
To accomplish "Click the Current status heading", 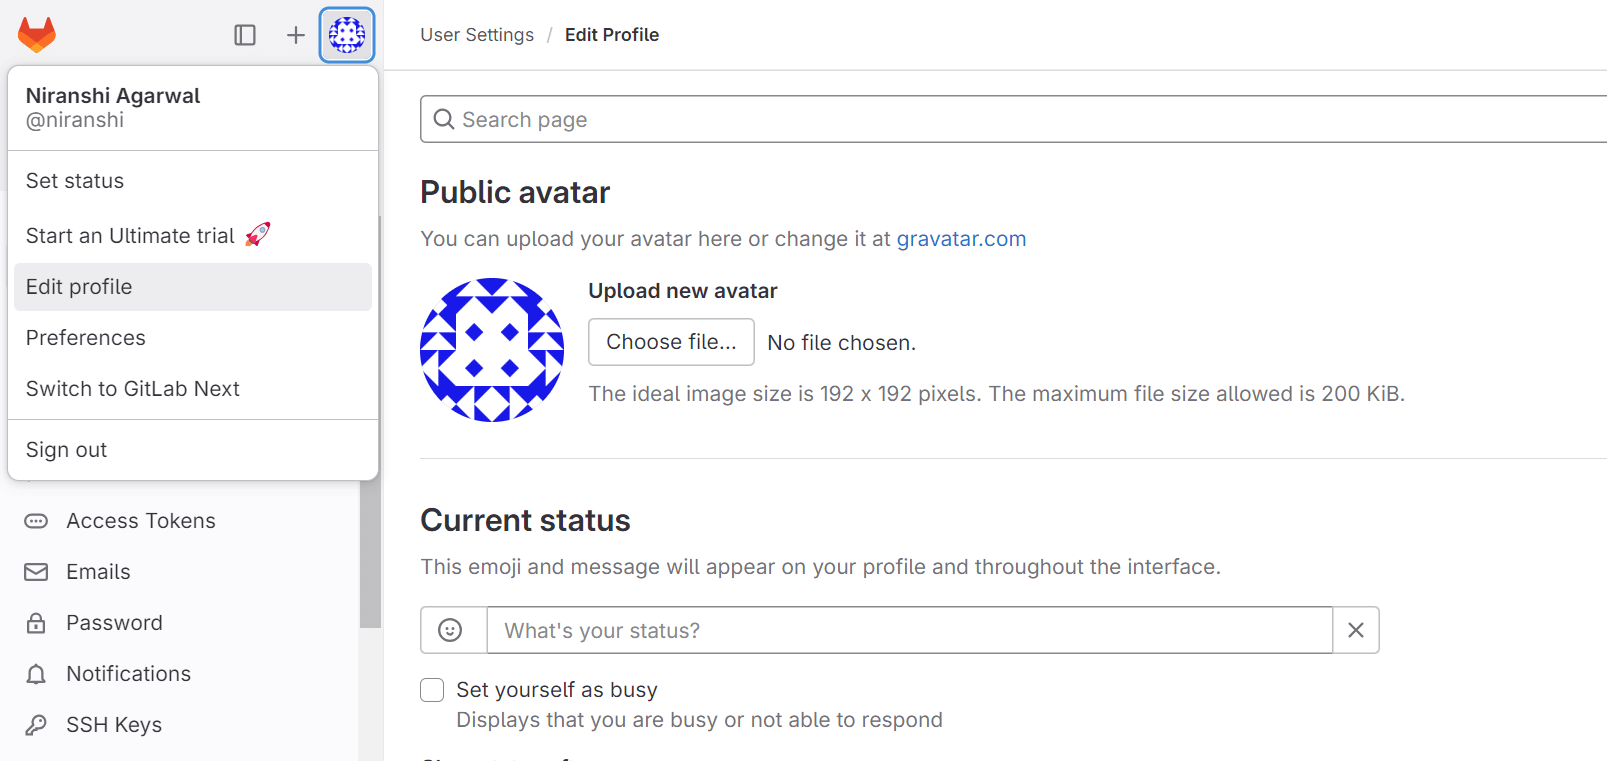I will pos(525,520).
